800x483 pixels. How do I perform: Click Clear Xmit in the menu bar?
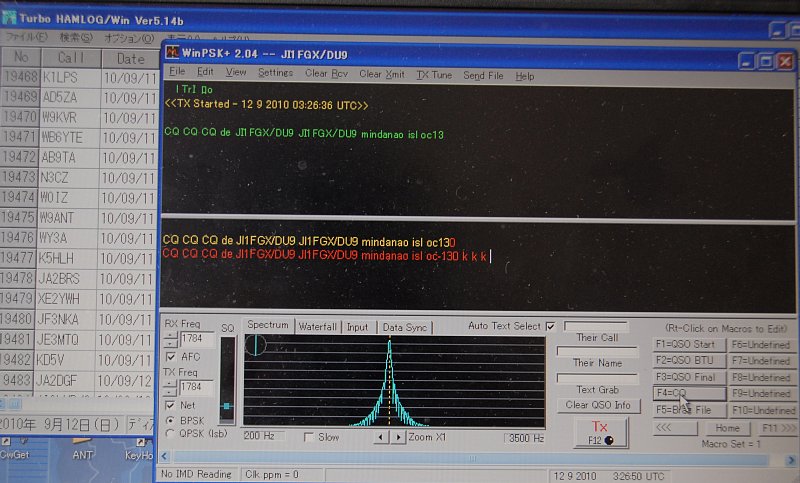tap(382, 74)
